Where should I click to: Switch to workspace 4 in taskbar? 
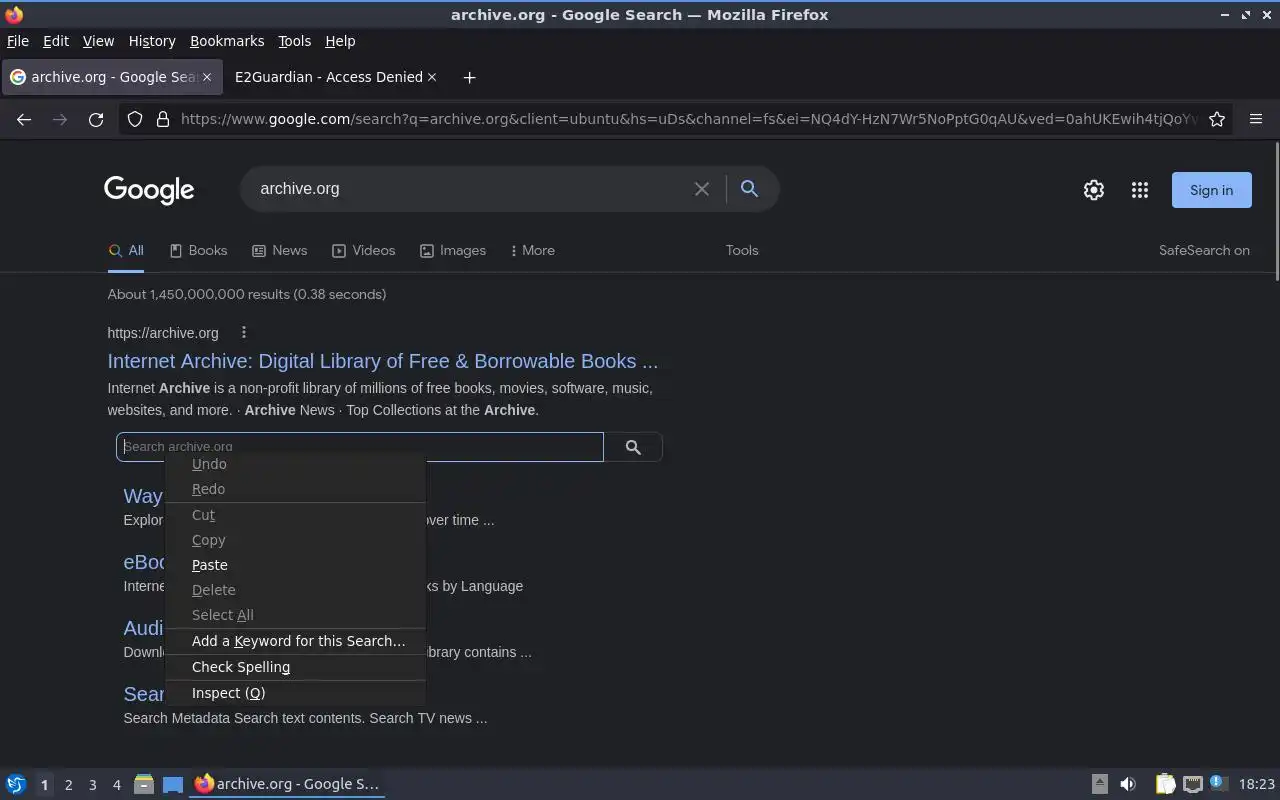point(116,785)
